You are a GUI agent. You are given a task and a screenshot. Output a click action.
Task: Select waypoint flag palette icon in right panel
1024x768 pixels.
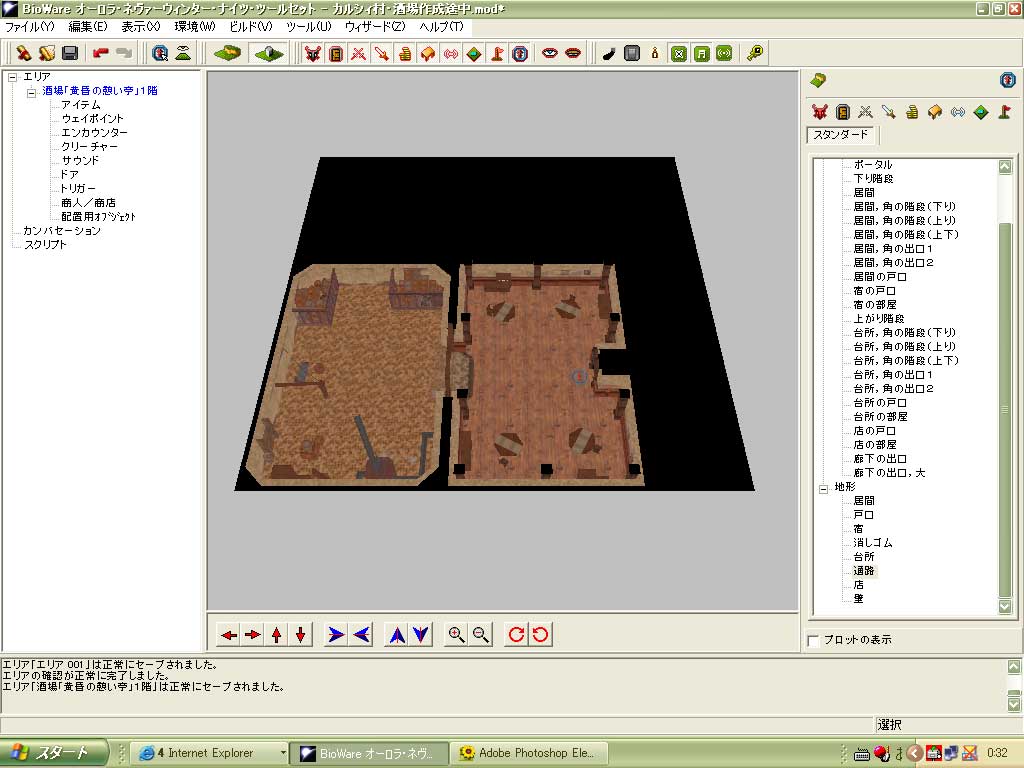1004,112
